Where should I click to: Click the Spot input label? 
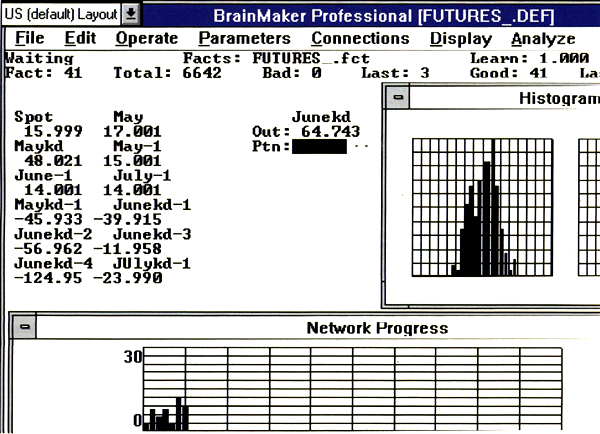34,117
